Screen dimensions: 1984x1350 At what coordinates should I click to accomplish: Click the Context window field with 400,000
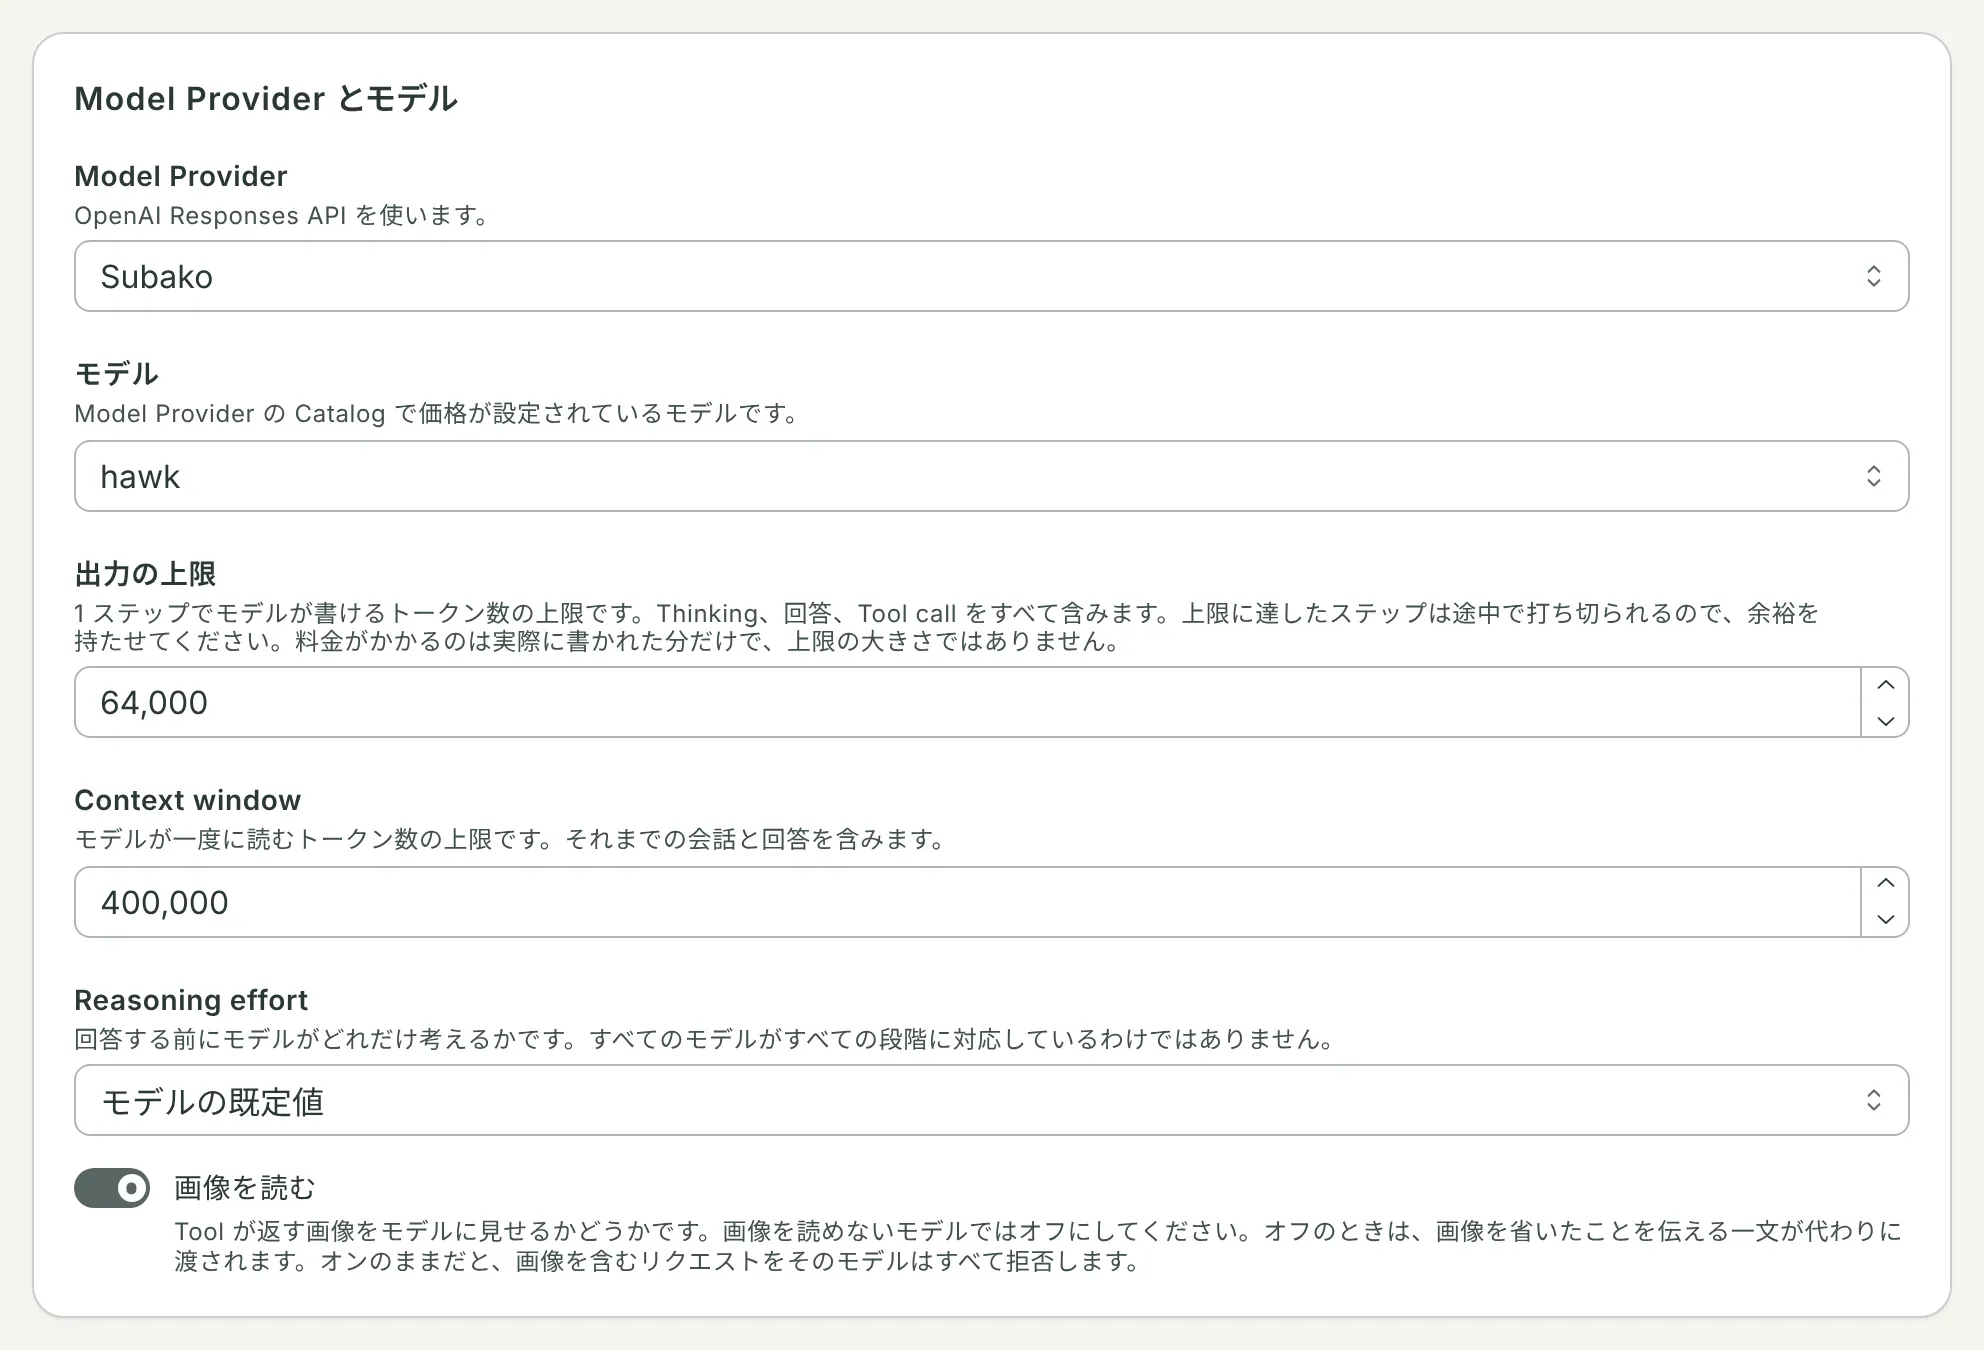pyautogui.click(x=967, y=902)
